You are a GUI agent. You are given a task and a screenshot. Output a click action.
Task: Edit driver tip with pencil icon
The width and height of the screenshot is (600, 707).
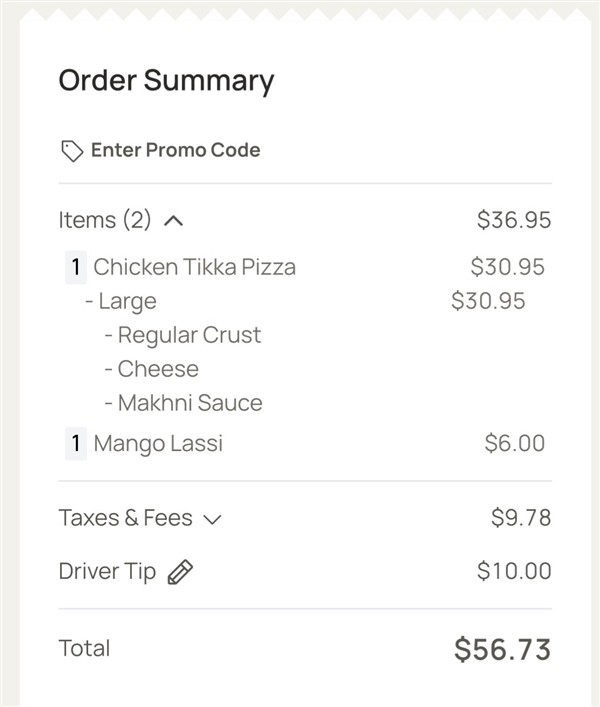coord(180,572)
